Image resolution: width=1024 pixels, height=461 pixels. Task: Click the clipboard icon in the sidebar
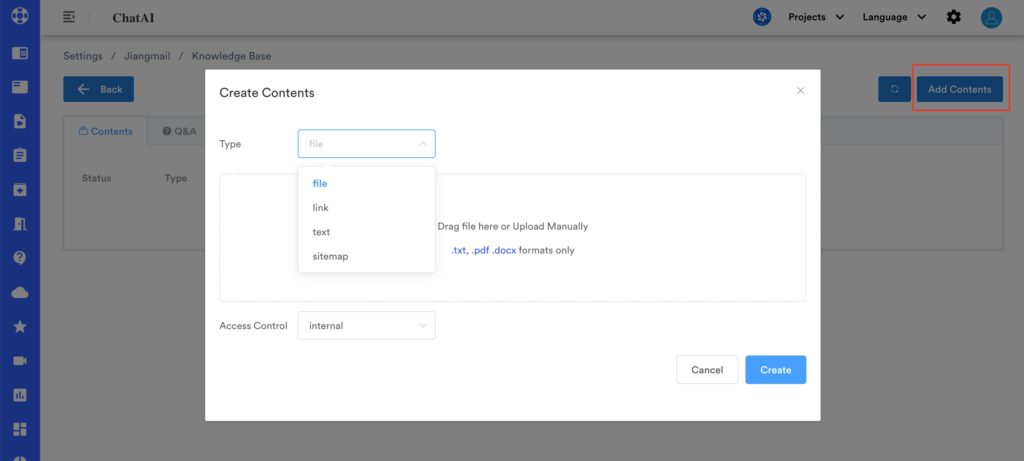coord(20,155)
